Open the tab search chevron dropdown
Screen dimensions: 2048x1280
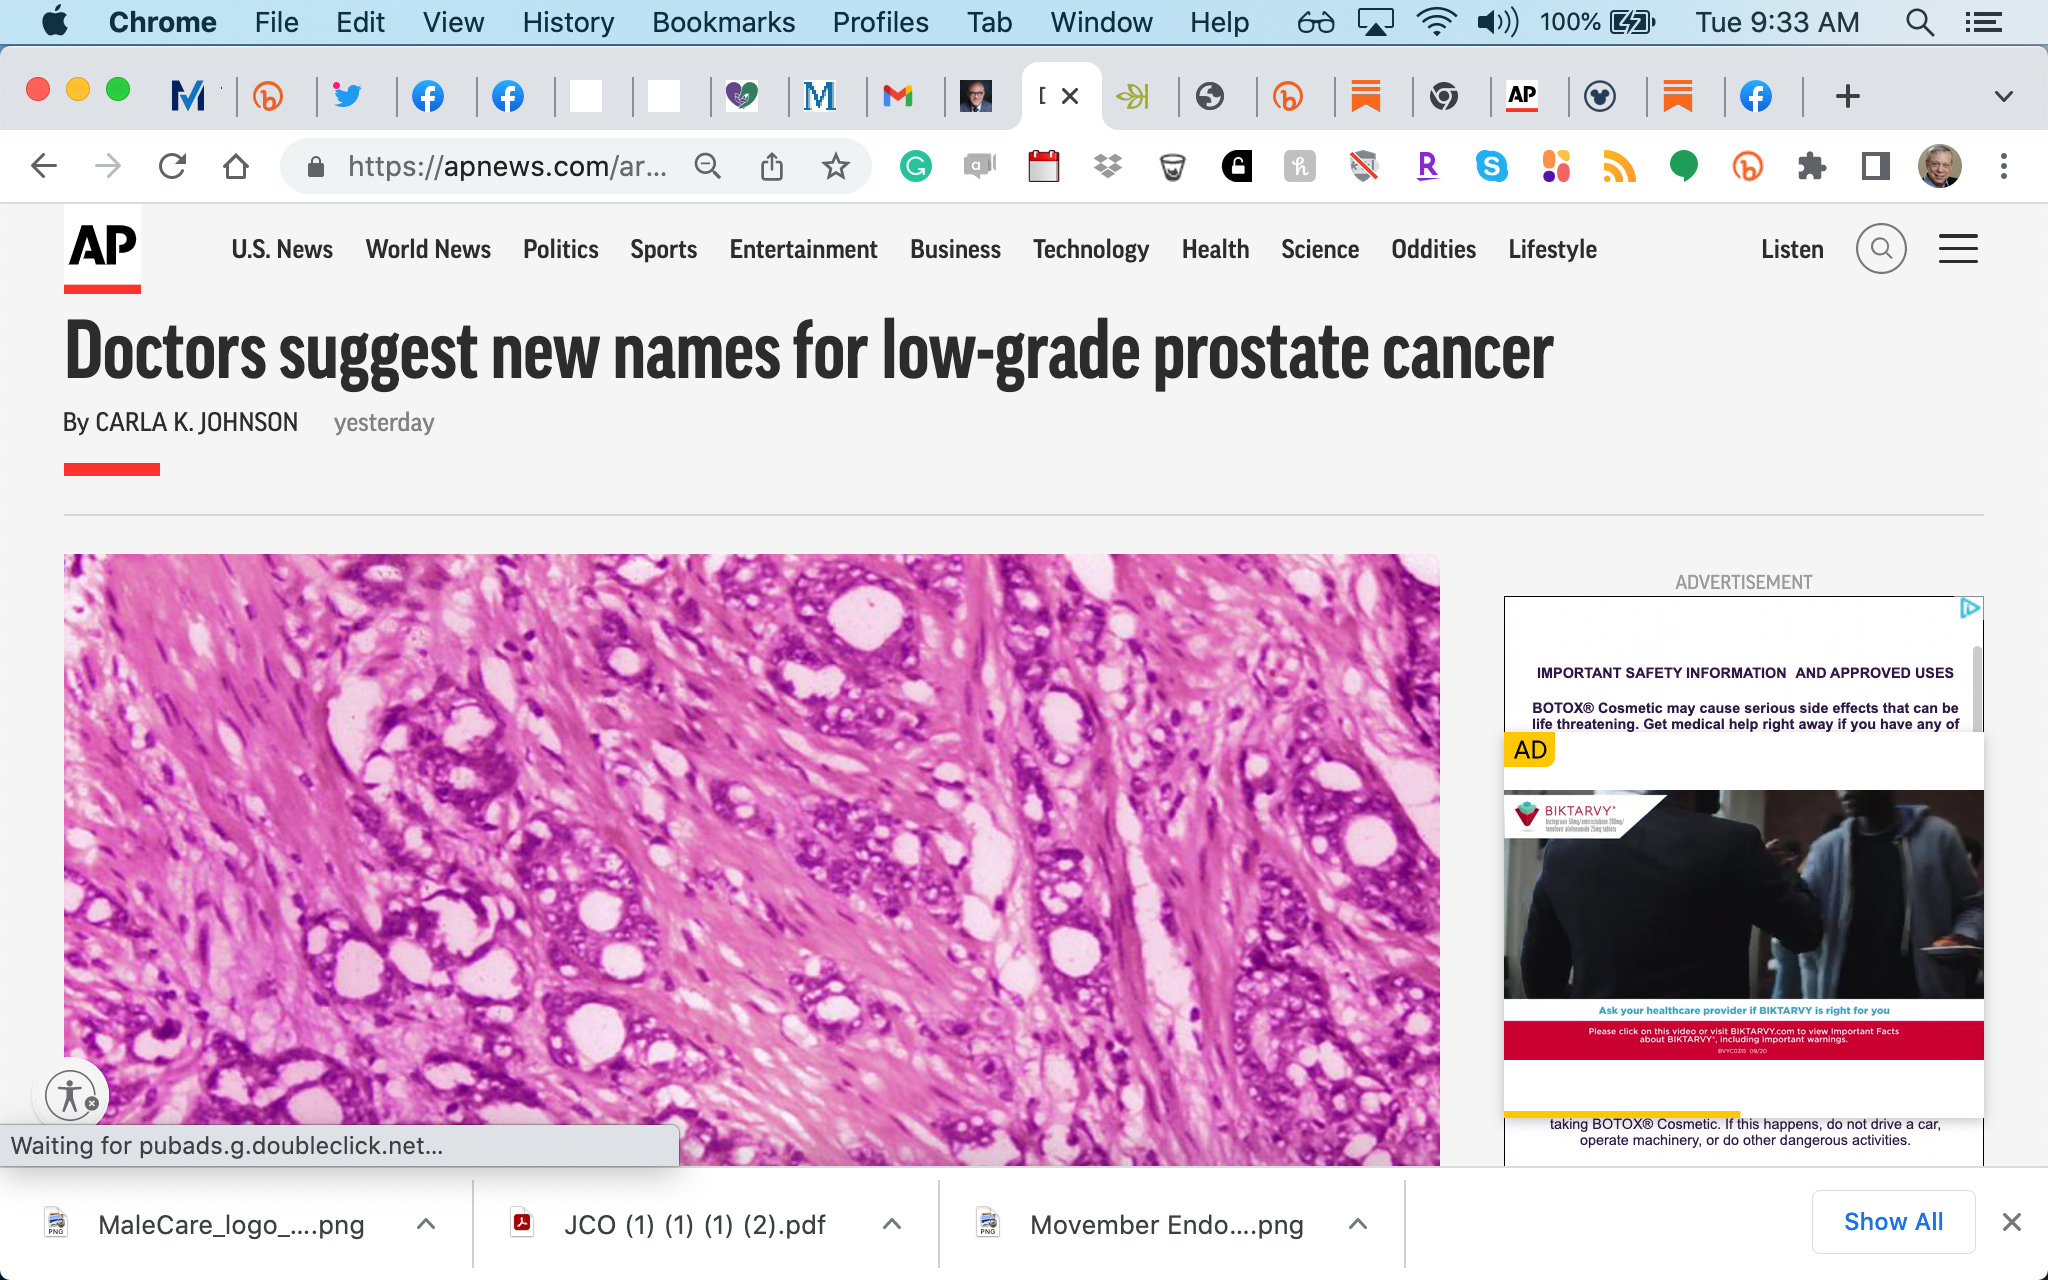[x=2003, y=96]
